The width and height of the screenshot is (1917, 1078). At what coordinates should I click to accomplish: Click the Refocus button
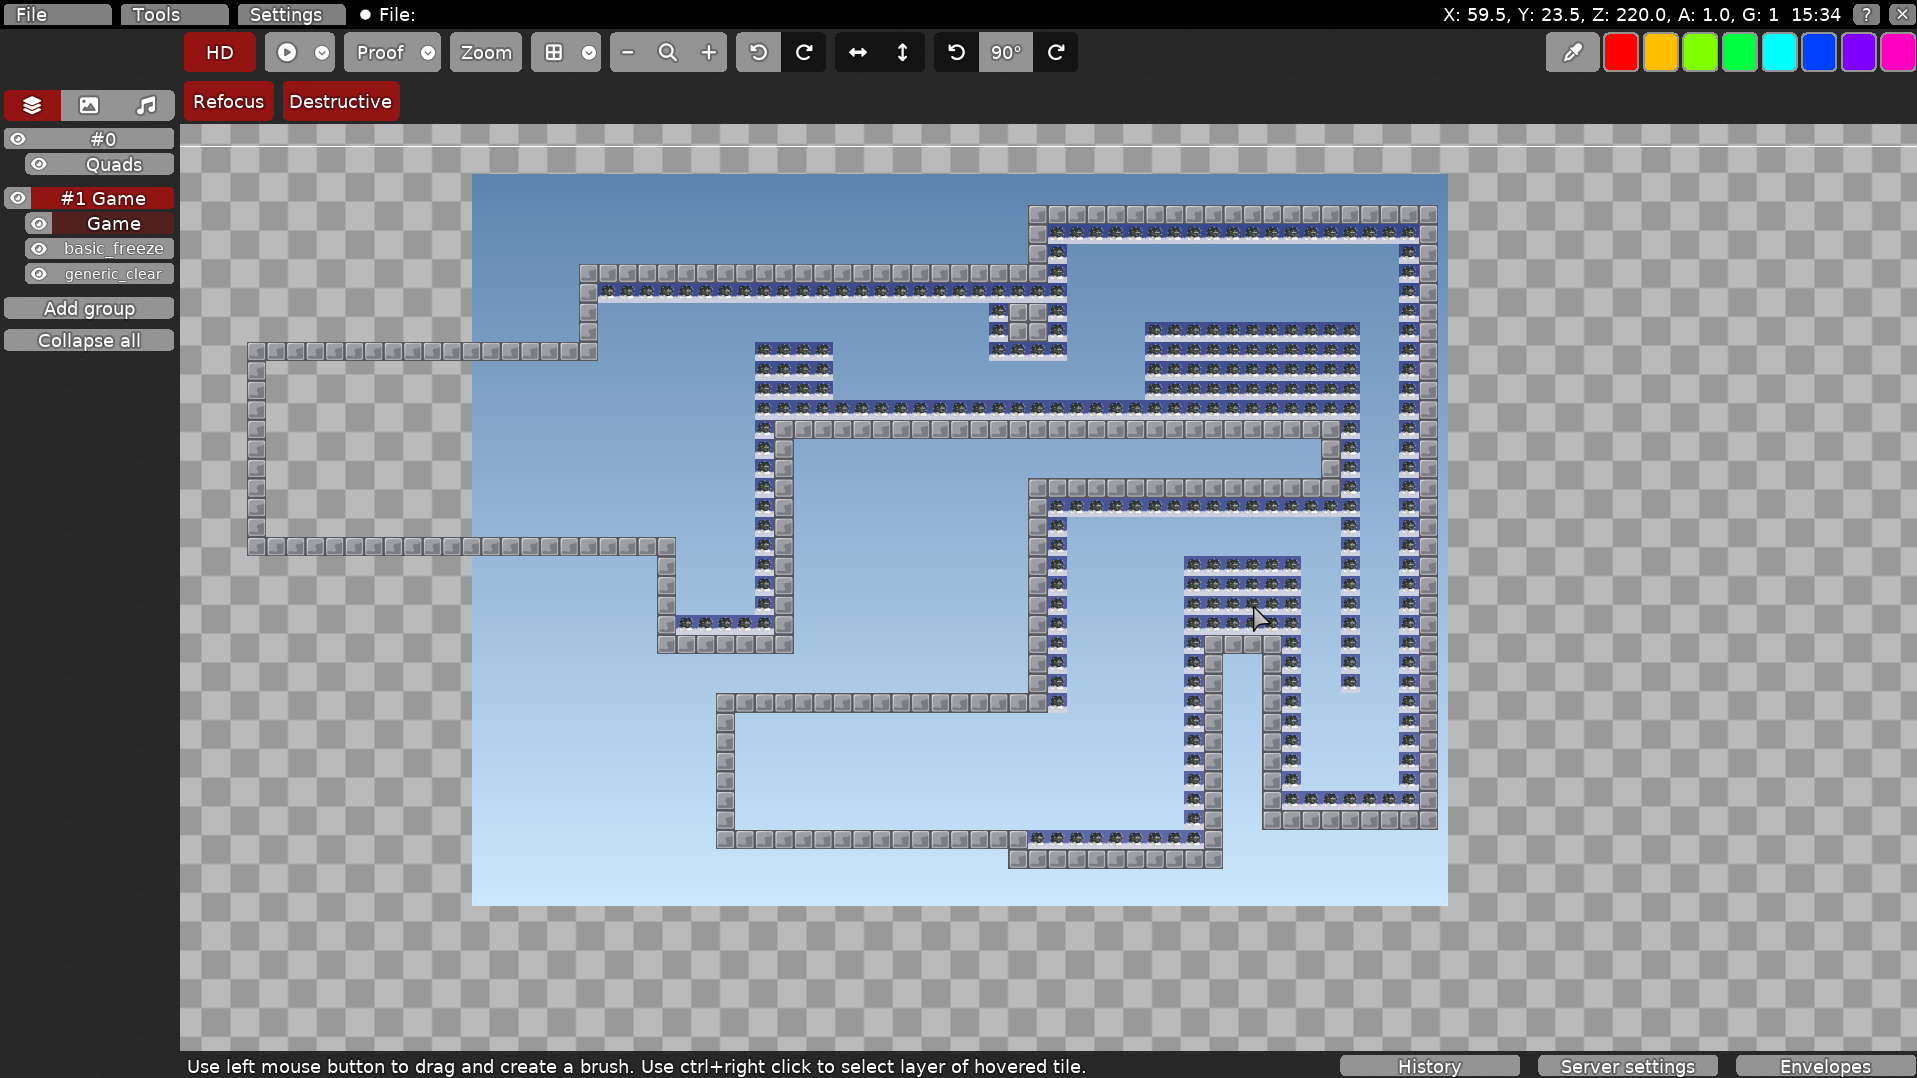(x=228, y=102)
